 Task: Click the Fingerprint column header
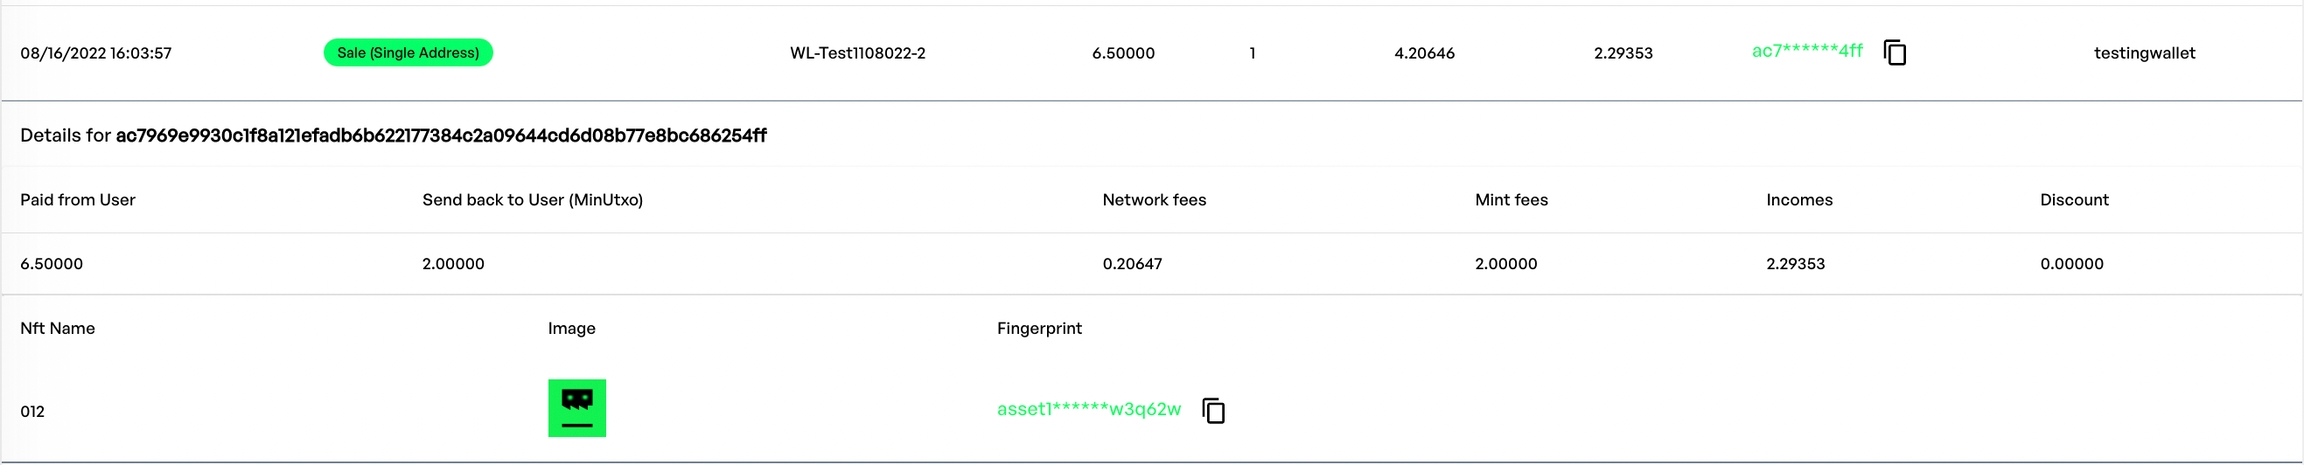pos(1039,328)
